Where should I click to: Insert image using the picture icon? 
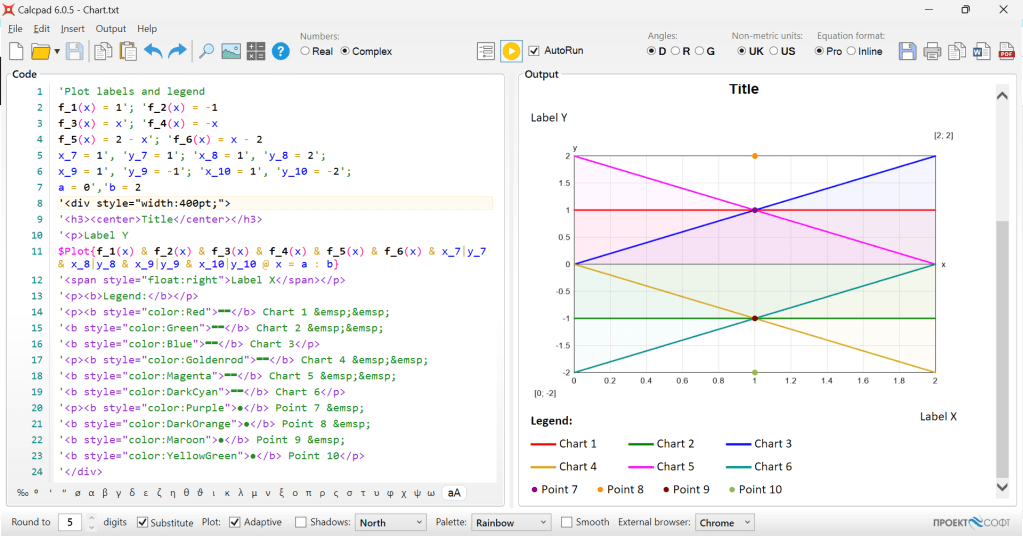tap(231, 51)
